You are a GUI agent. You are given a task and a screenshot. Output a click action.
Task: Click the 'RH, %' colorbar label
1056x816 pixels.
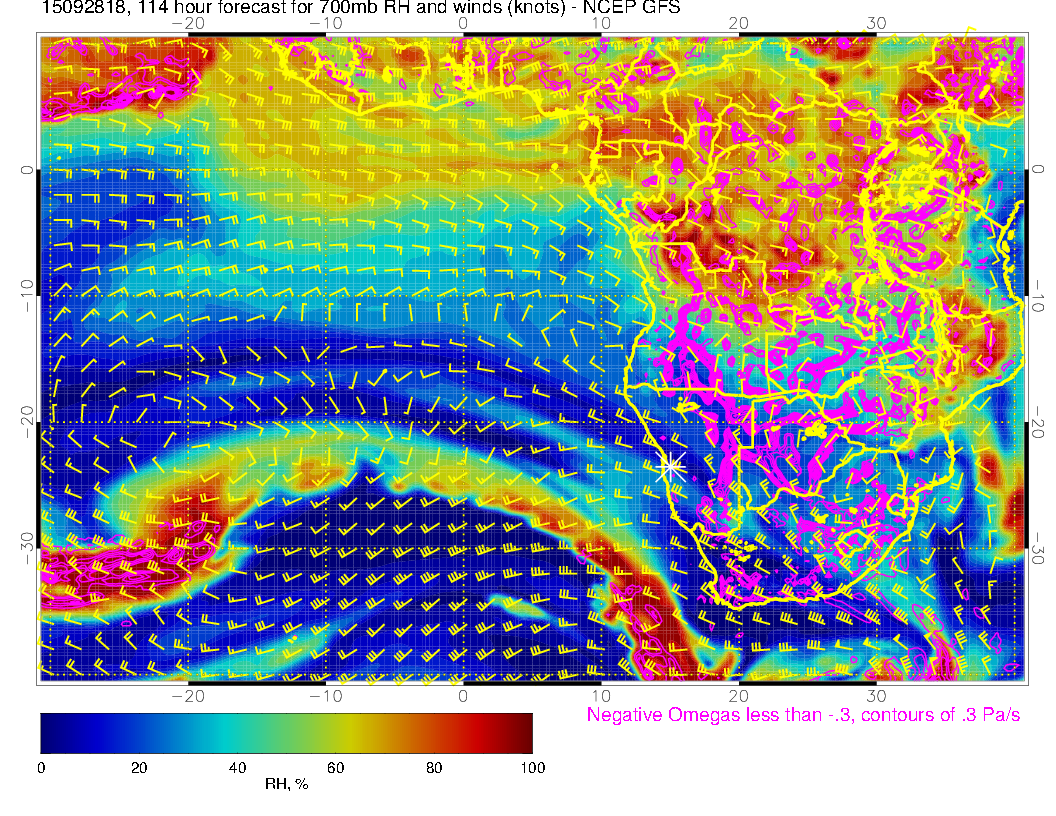[286, 784]
